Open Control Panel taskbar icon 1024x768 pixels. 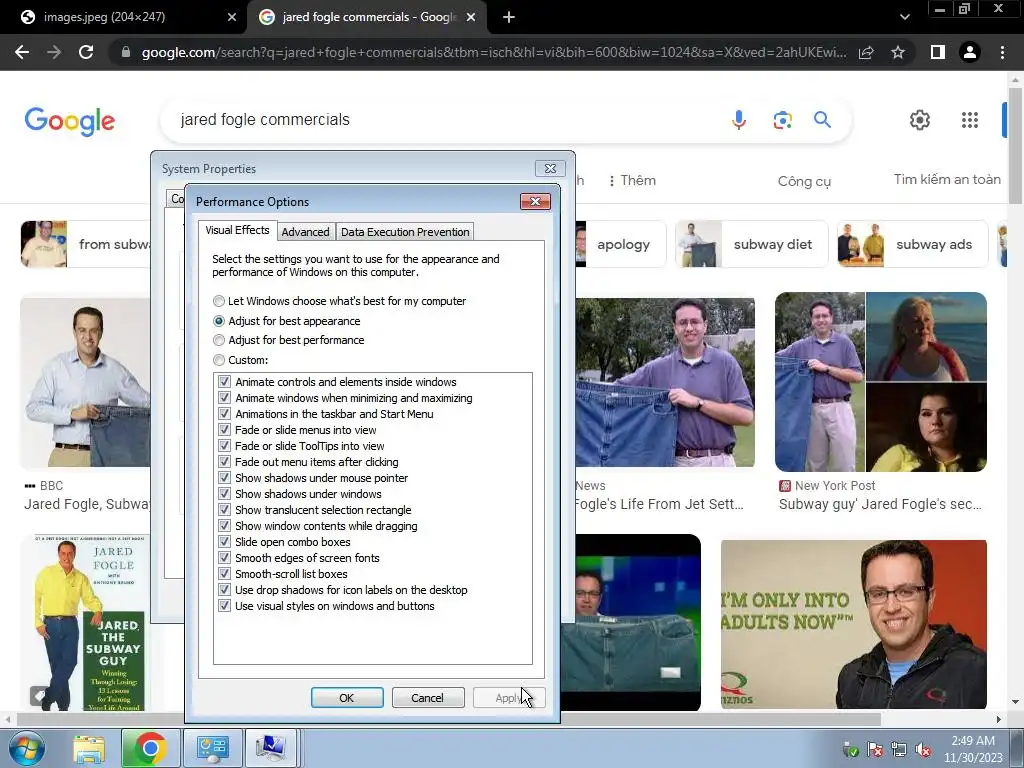[212, 748]
